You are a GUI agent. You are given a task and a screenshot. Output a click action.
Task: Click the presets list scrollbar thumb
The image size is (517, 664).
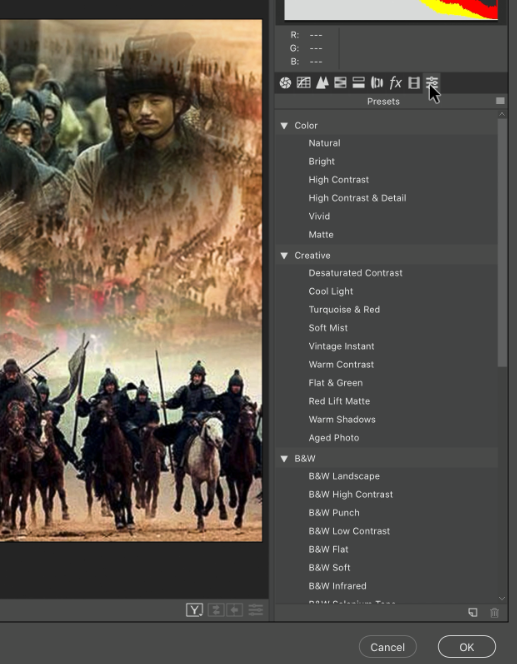coord(502,242)
